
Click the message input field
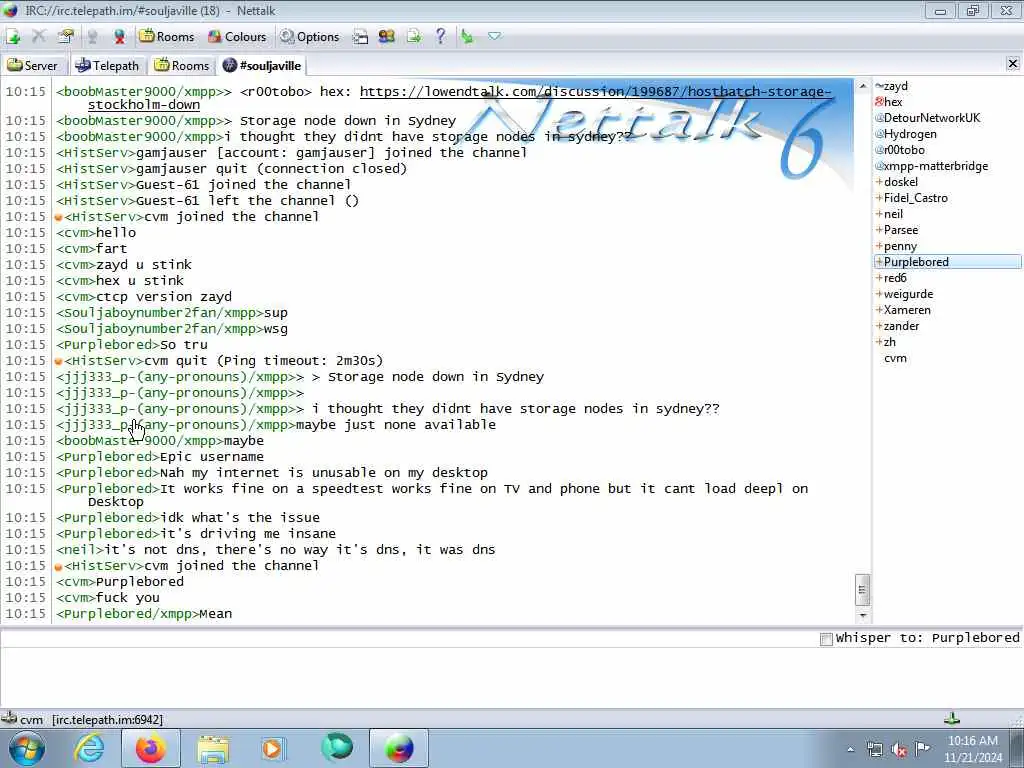[x=511, y=677]
